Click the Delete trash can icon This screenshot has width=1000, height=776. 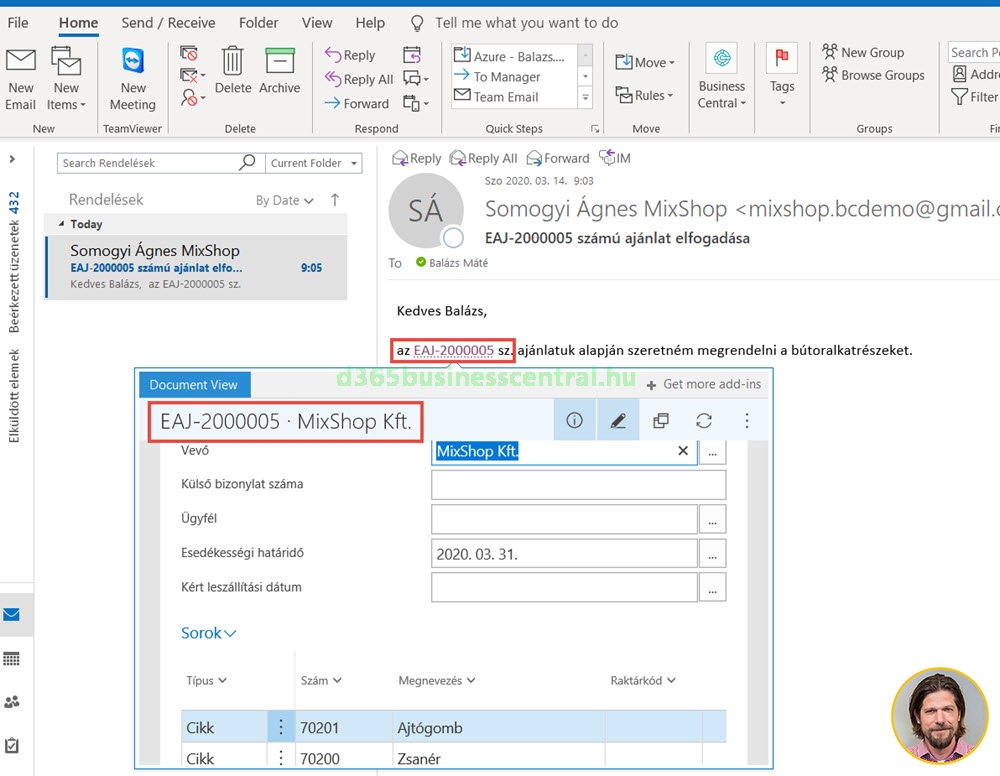[233, 70]
